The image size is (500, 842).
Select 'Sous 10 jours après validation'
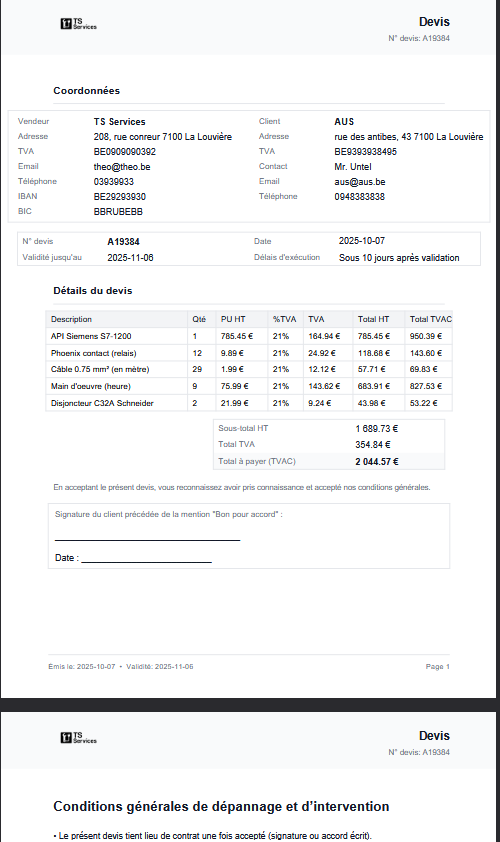(399, 258)
